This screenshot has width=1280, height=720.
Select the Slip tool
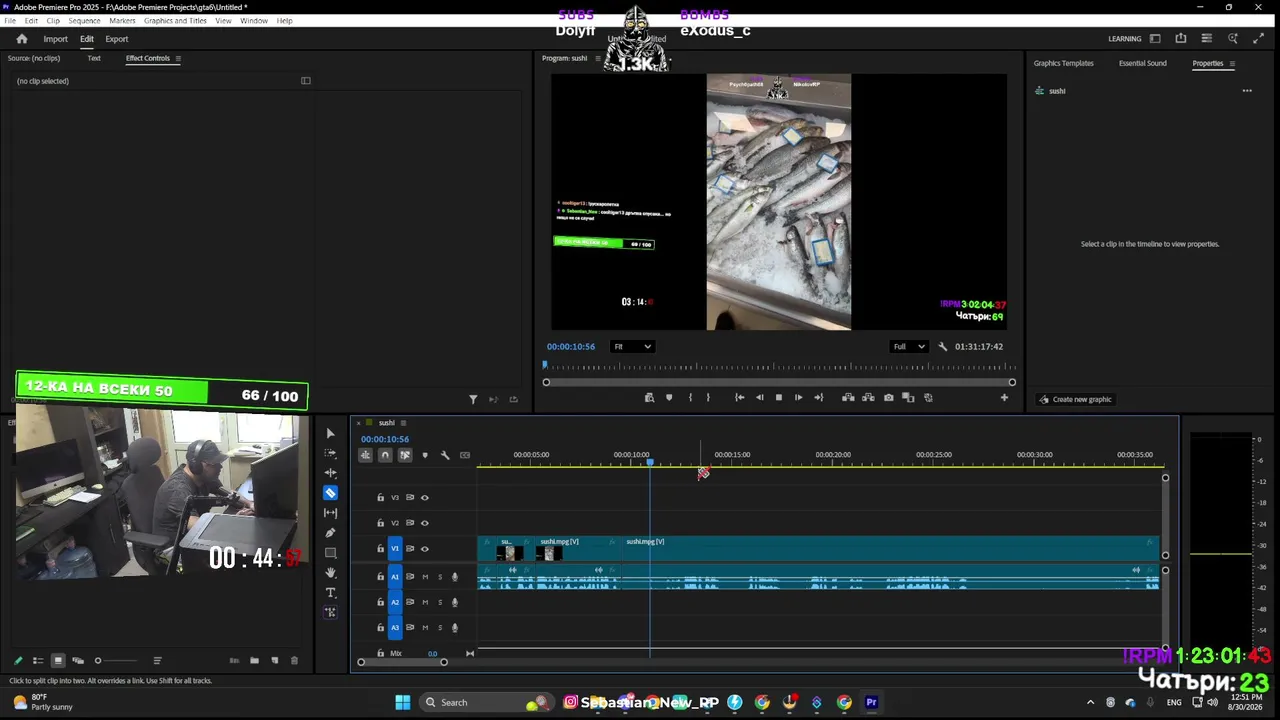330,513
